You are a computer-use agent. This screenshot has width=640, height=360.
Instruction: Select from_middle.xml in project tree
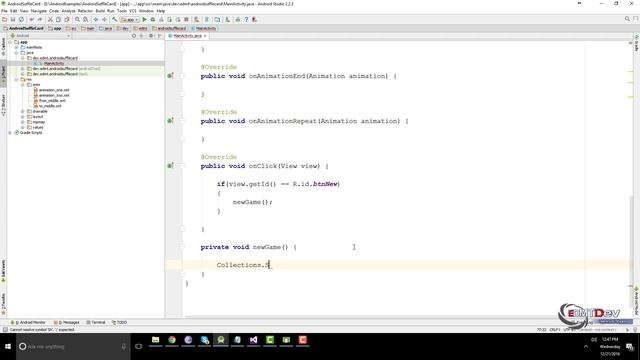49,100
